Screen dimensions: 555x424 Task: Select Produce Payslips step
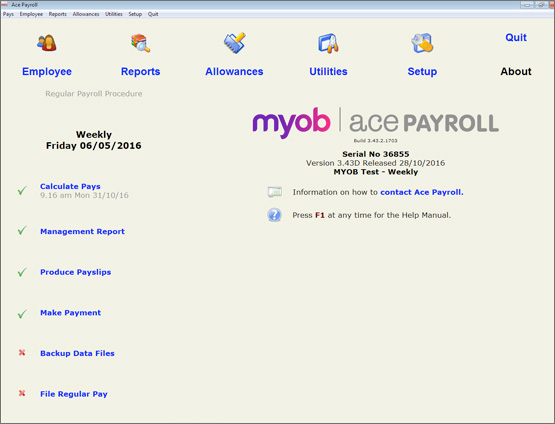(x=76, y=272)
